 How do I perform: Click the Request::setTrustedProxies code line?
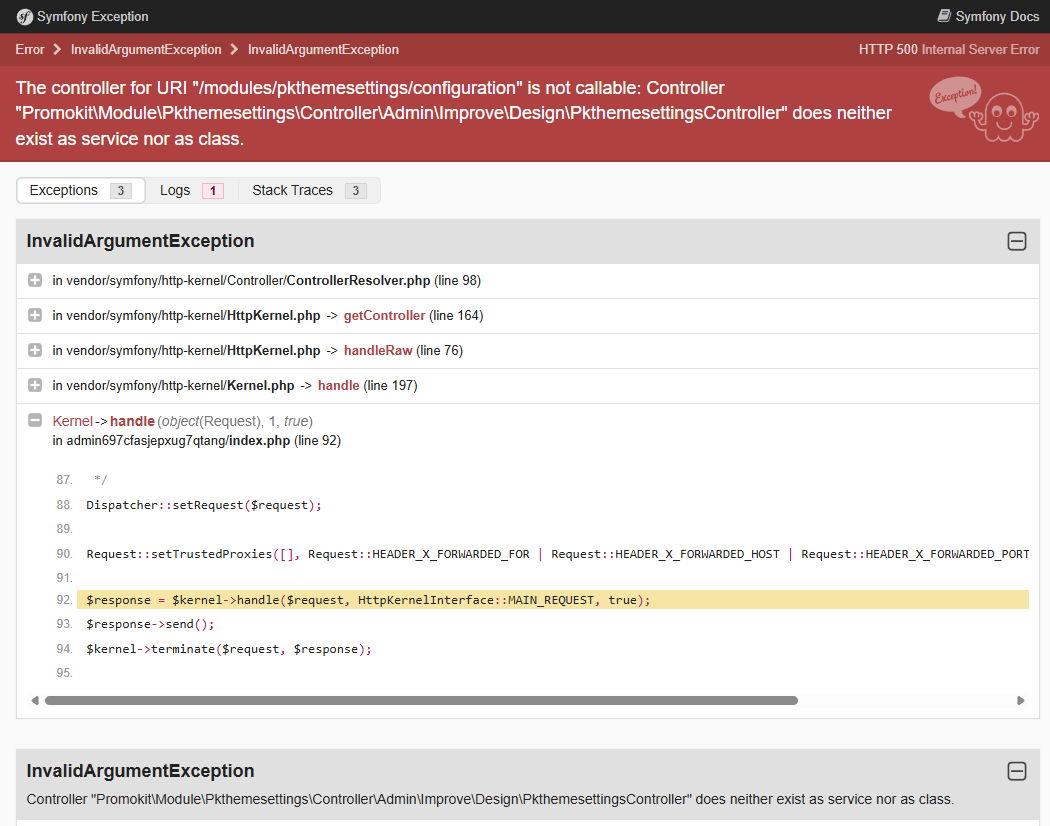[x=557, y=554]
